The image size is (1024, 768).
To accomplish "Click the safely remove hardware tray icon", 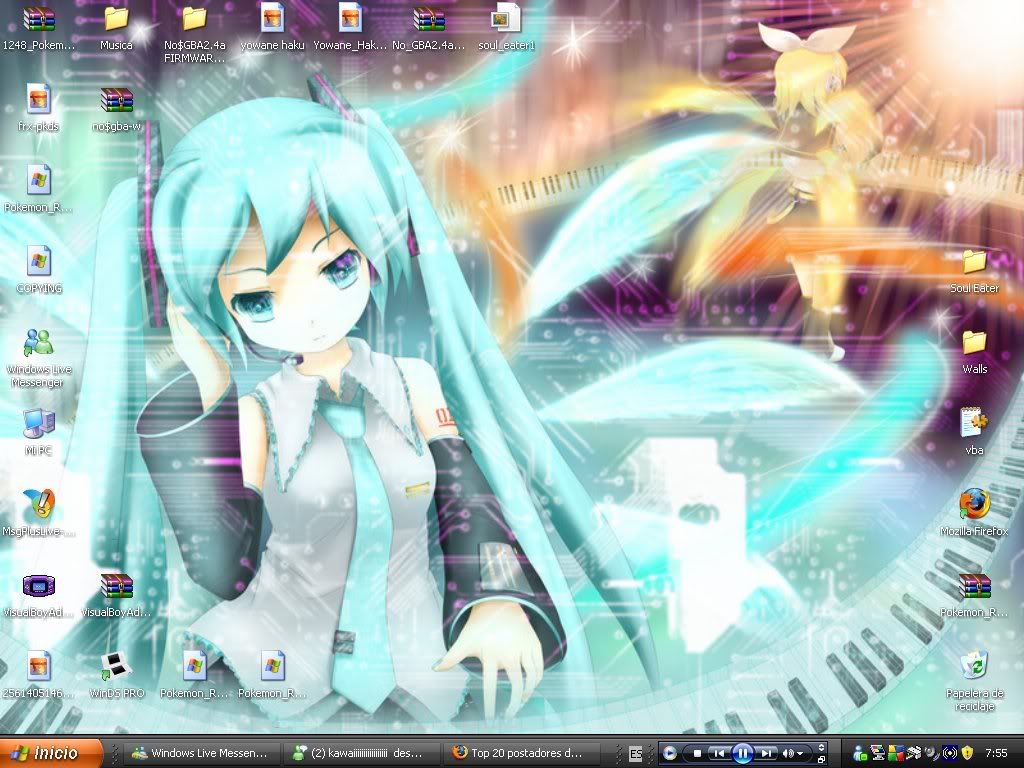I will [914, 754].
